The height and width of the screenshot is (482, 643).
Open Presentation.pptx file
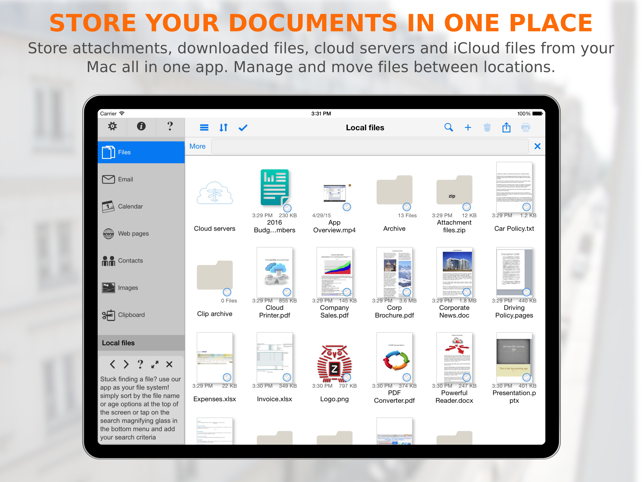514,368
